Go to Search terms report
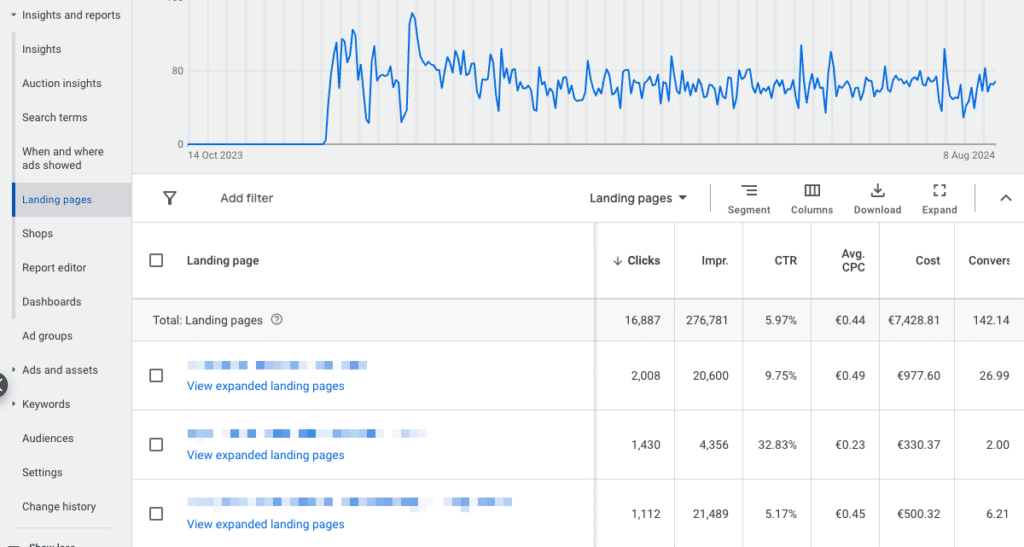 55,117
